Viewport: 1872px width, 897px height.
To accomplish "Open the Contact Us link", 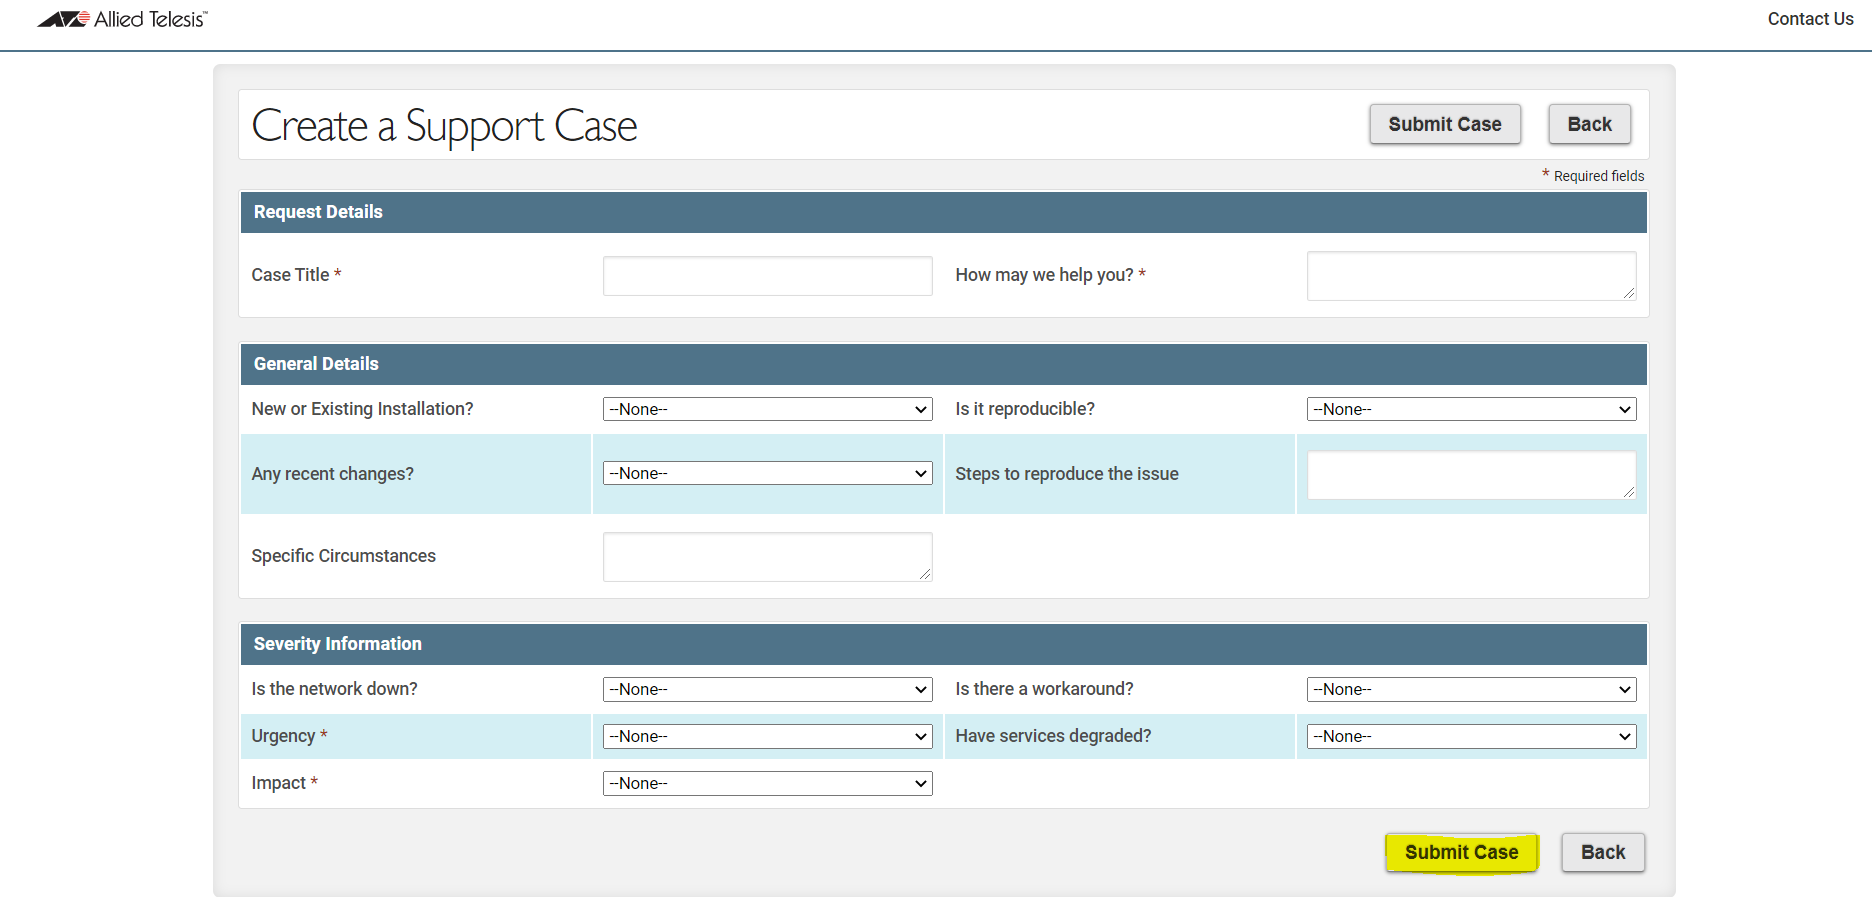I will (1810, 19).
